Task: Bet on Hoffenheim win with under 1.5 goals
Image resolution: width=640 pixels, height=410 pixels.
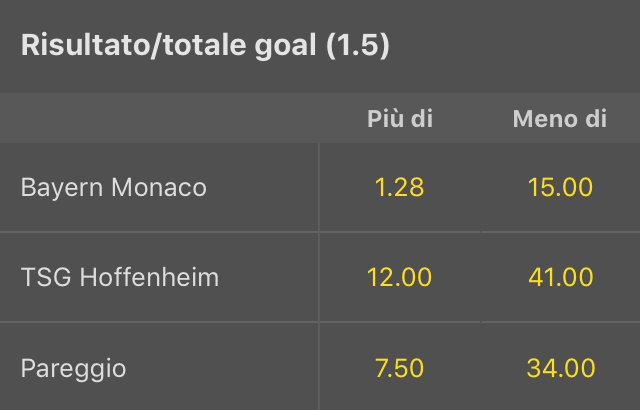Action: click(x=560, y=277)
